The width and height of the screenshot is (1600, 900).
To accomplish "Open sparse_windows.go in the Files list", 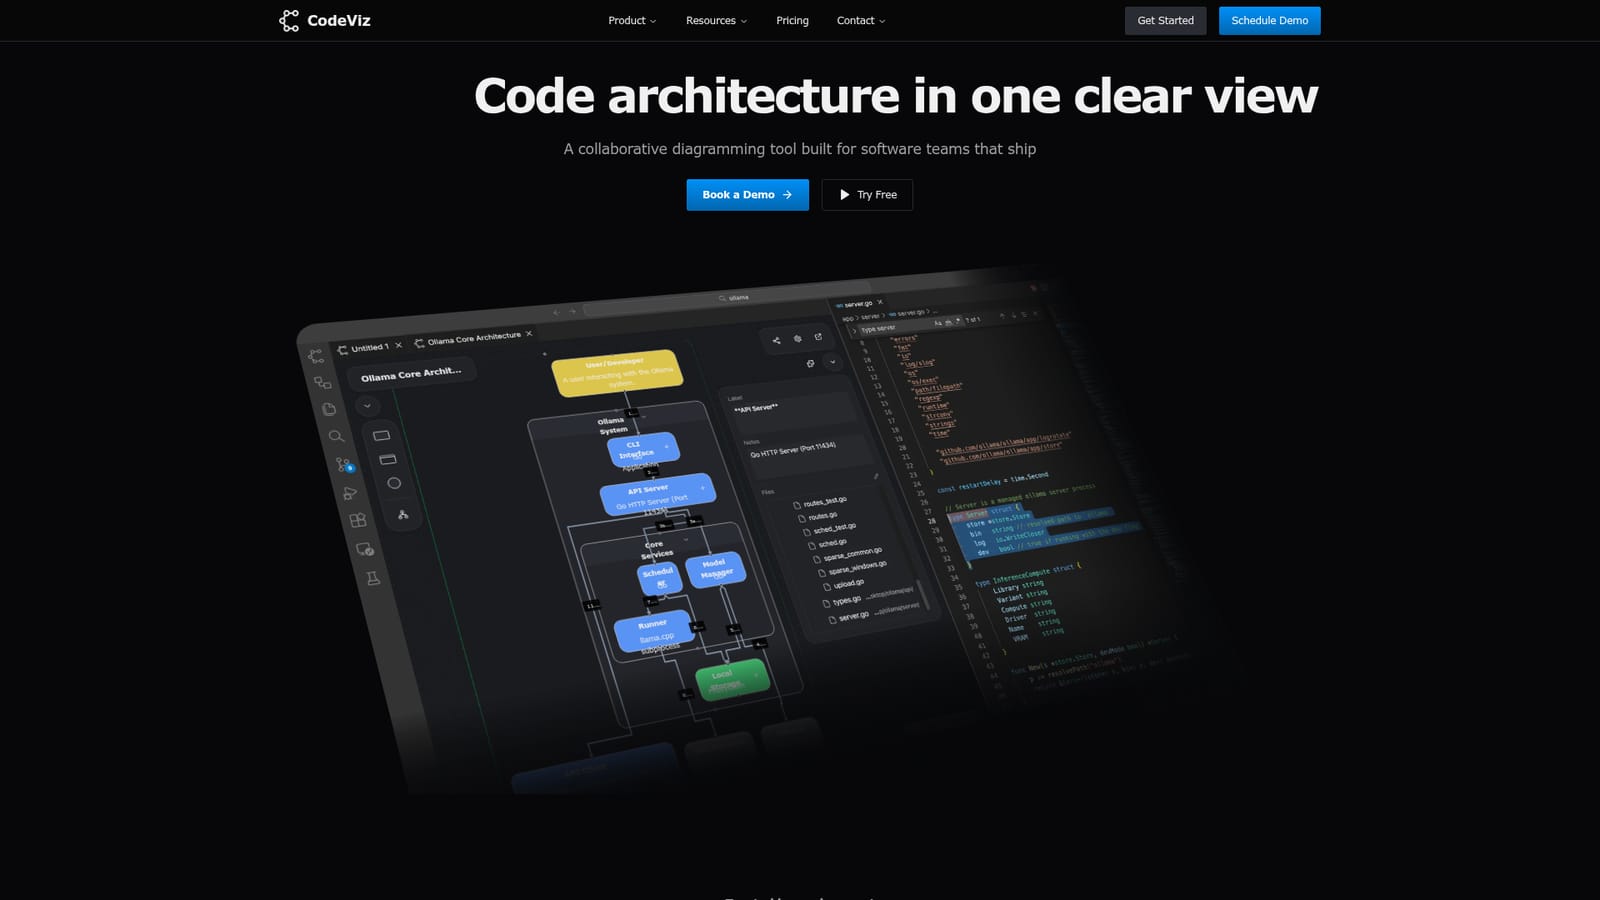I will 854,568.
